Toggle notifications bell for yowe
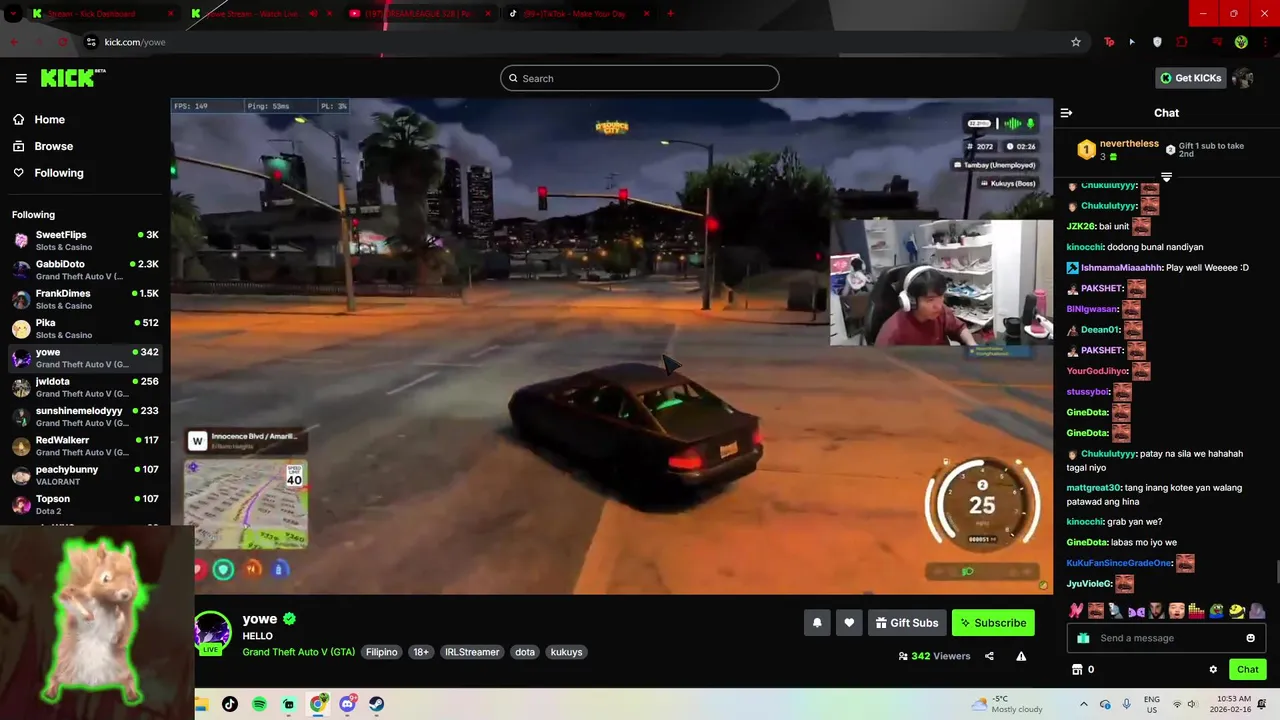Screen dimensions: 1280x720 point(817,623)
